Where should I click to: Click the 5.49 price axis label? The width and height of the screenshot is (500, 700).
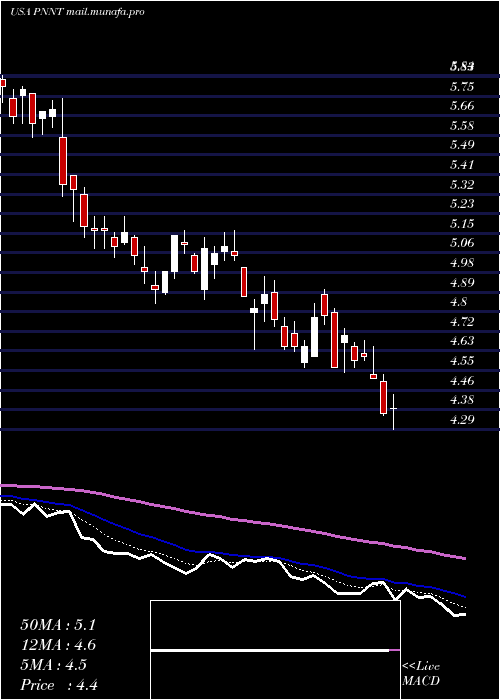pos(462,145)
